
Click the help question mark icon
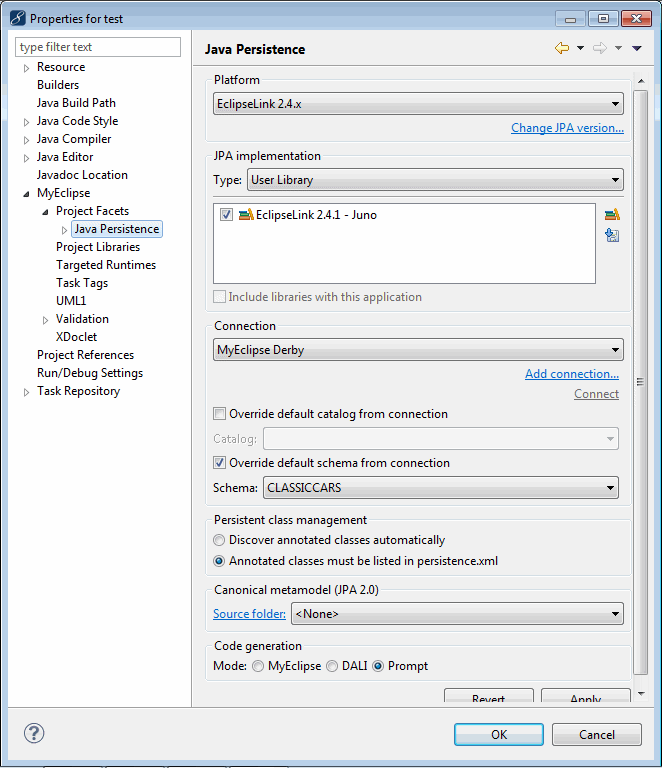tap(34, 733)
